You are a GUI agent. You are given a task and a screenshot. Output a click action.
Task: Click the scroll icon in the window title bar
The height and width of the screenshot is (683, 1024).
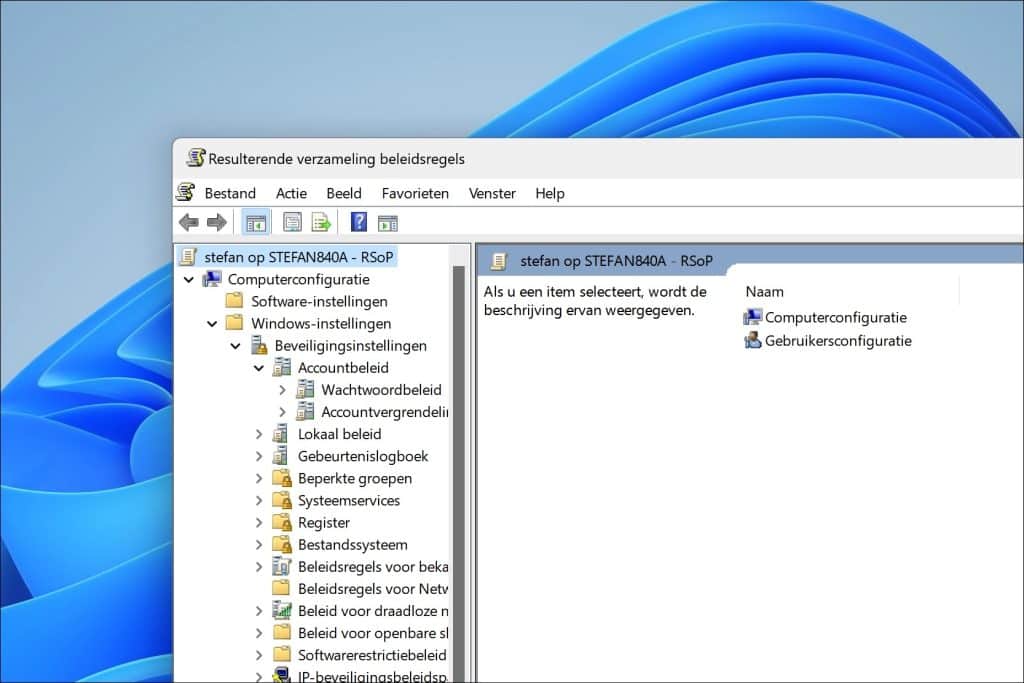195,158
